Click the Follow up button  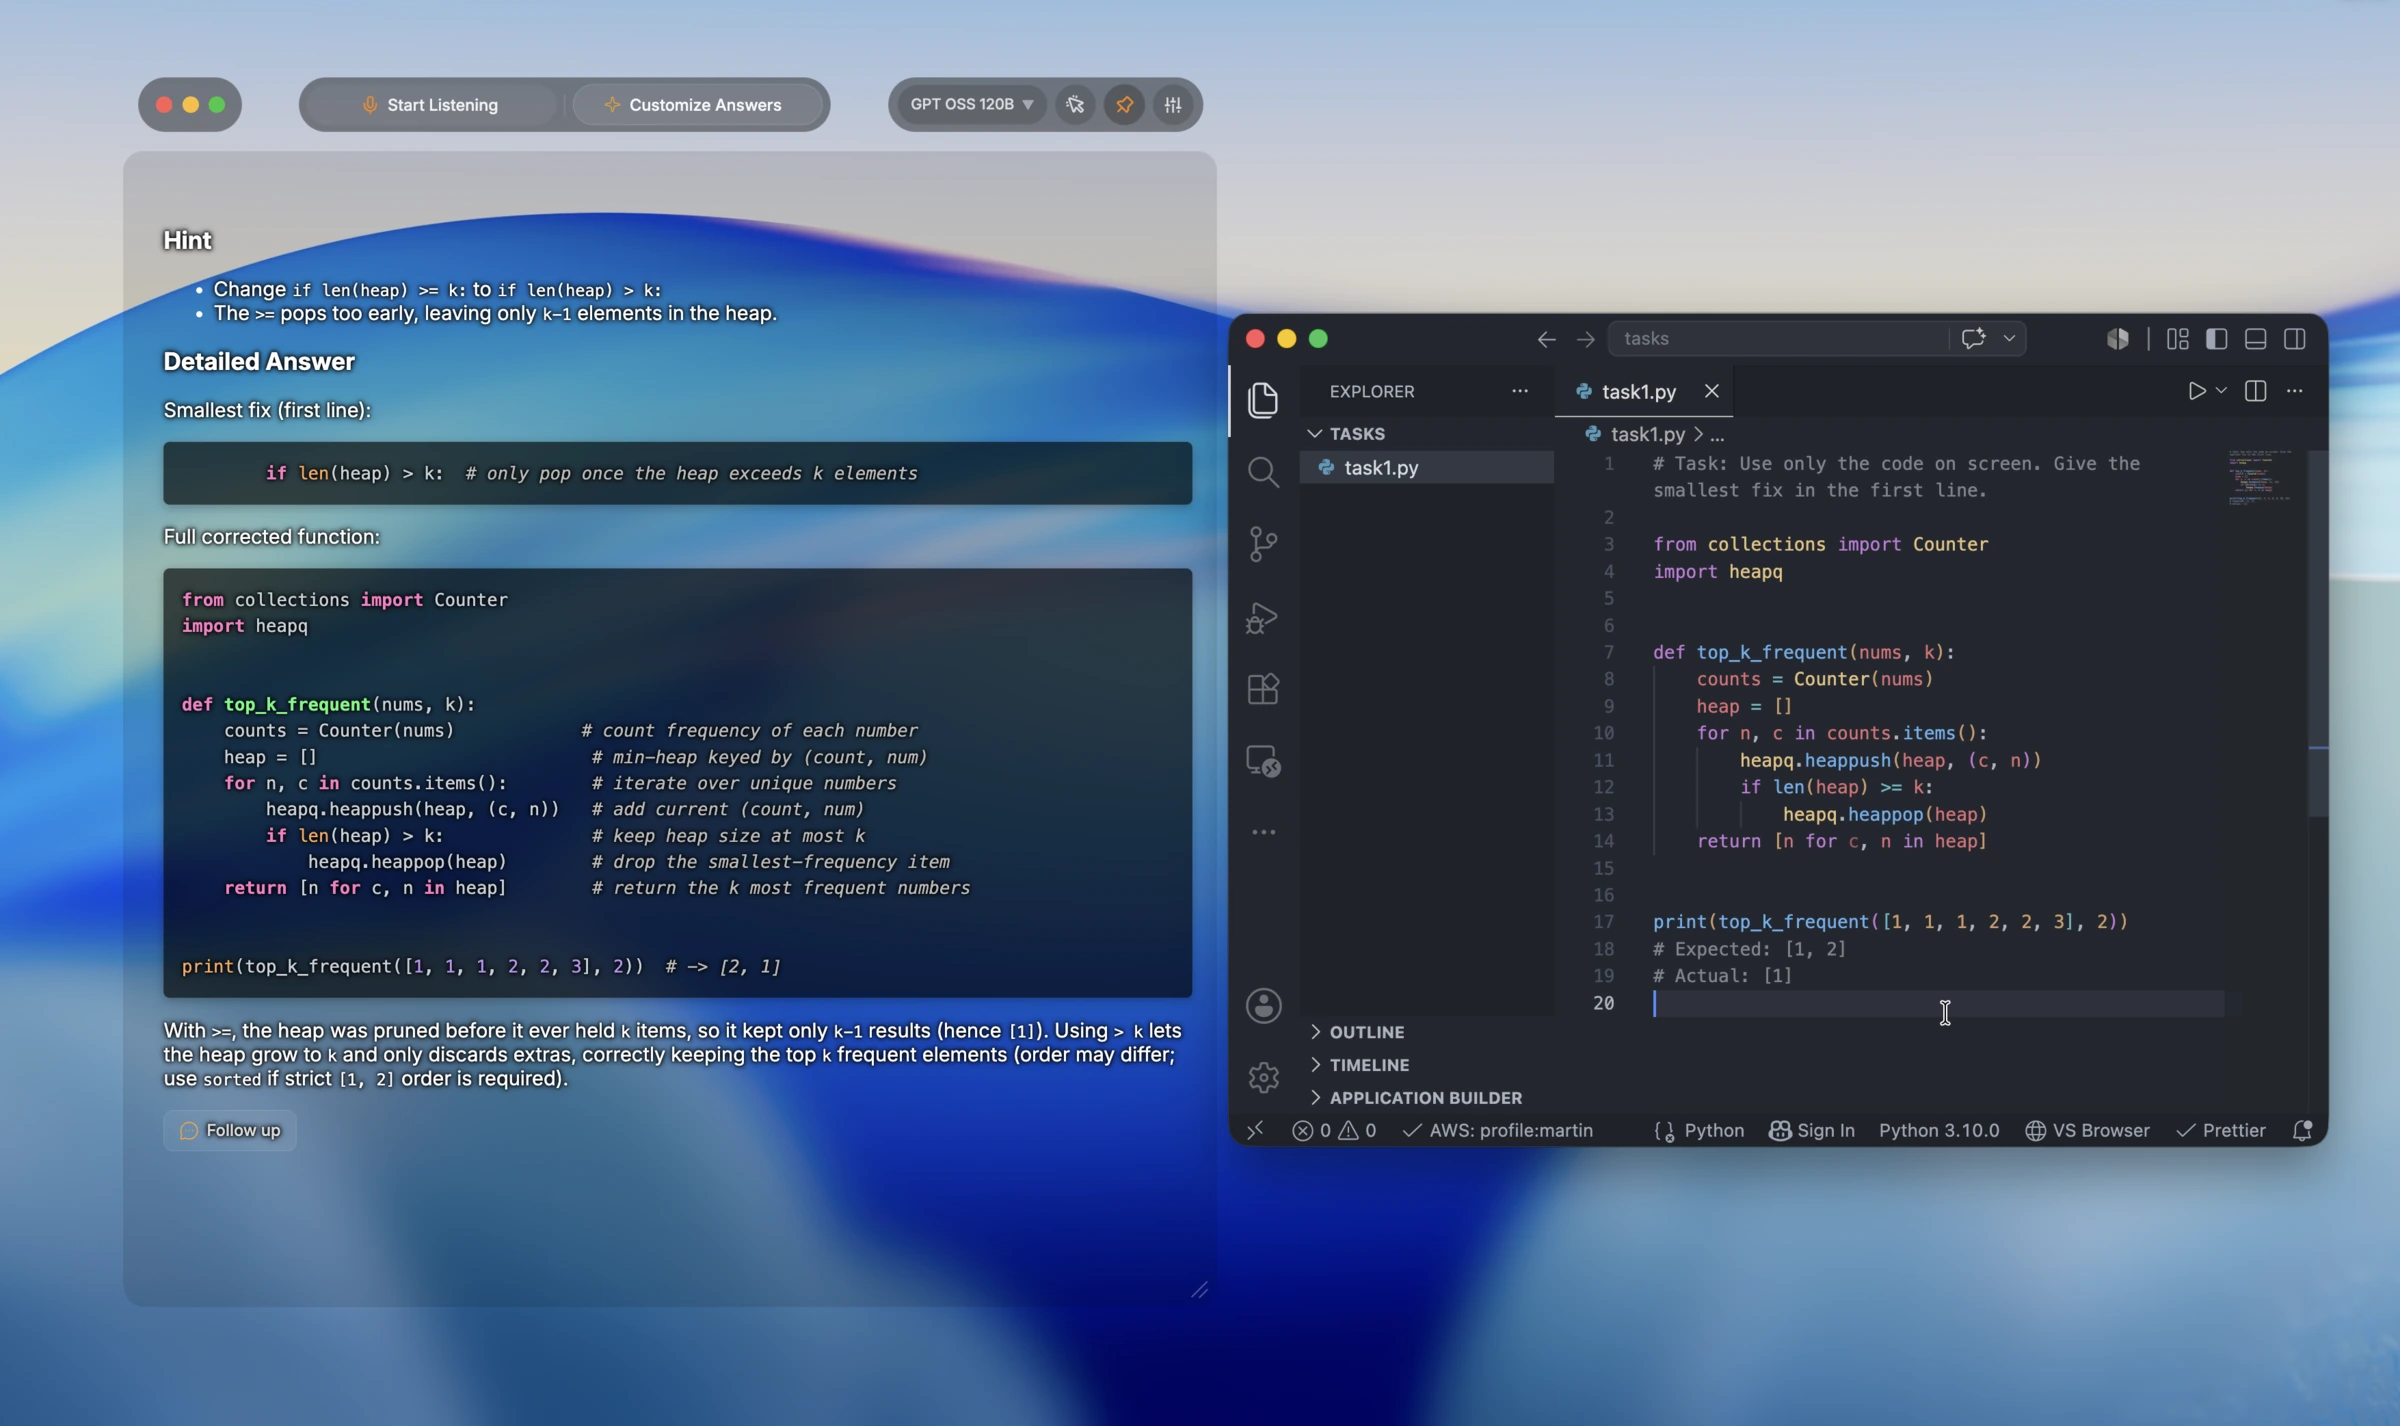tap(230, 1131)
